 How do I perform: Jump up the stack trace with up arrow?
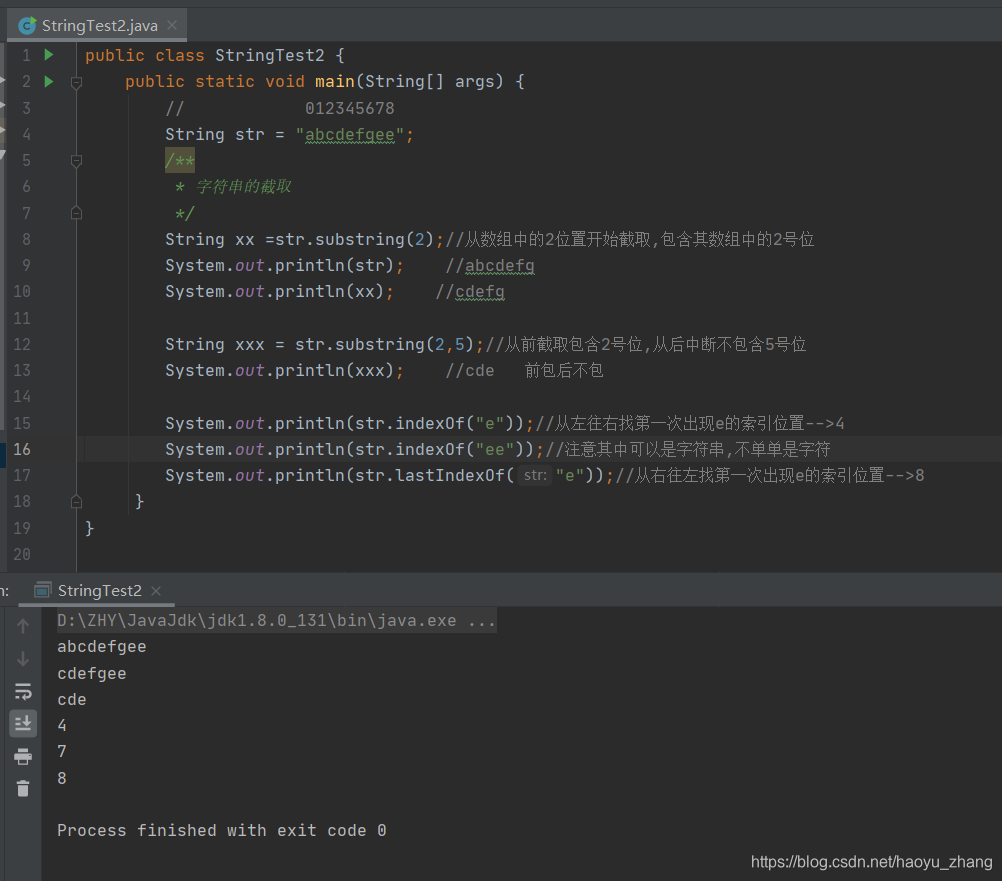point(23,626)
